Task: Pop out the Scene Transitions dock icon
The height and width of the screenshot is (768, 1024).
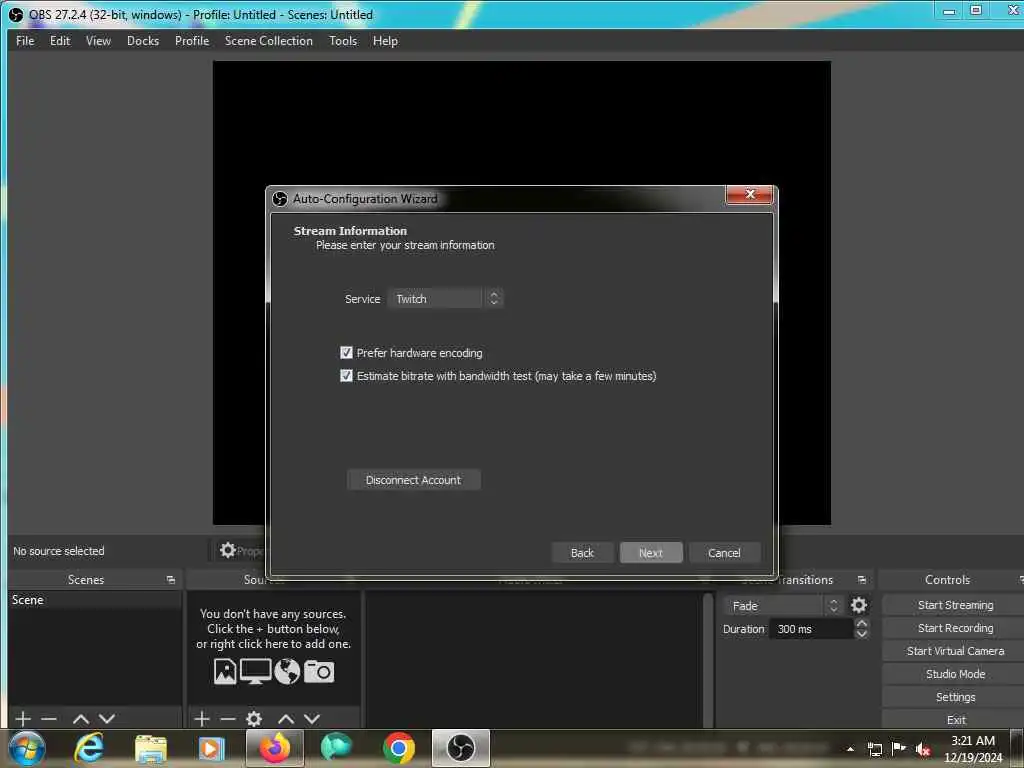Action: tap(862, 580)
